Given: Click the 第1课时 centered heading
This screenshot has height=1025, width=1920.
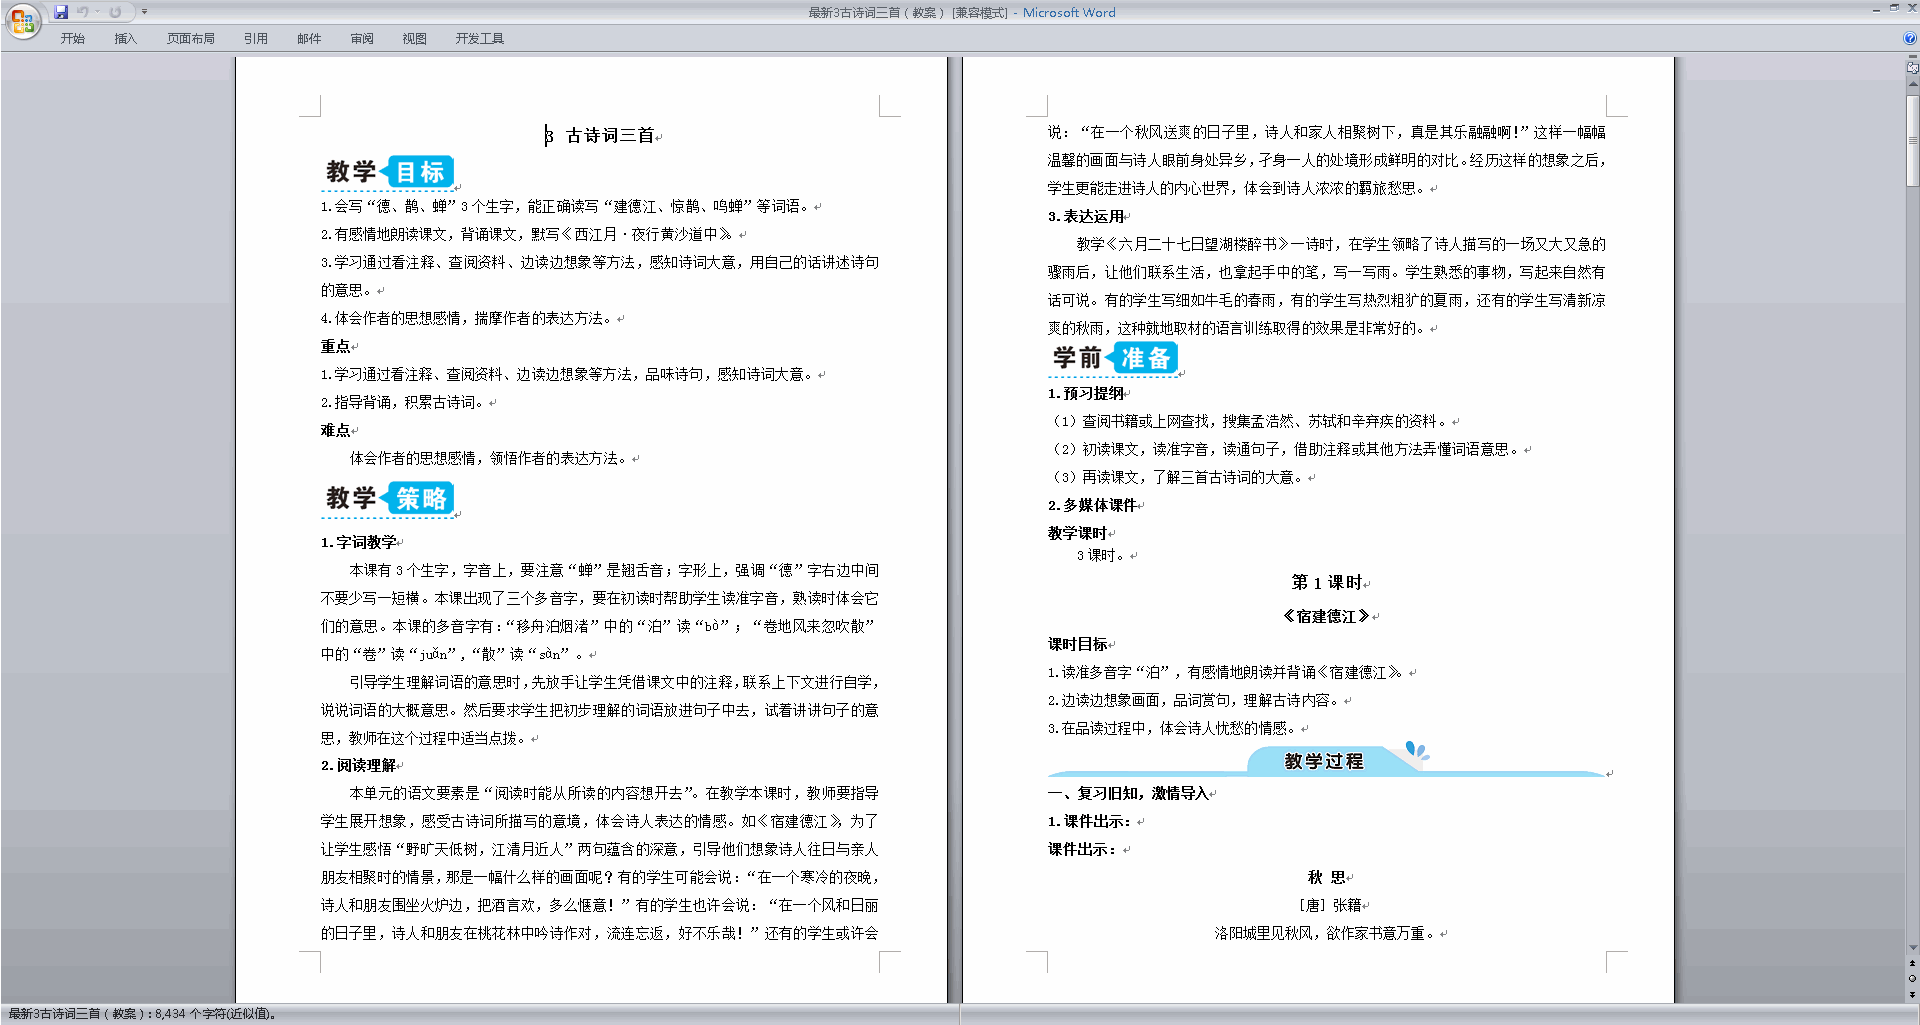Looking at the screenshot, I should 1327,583.
